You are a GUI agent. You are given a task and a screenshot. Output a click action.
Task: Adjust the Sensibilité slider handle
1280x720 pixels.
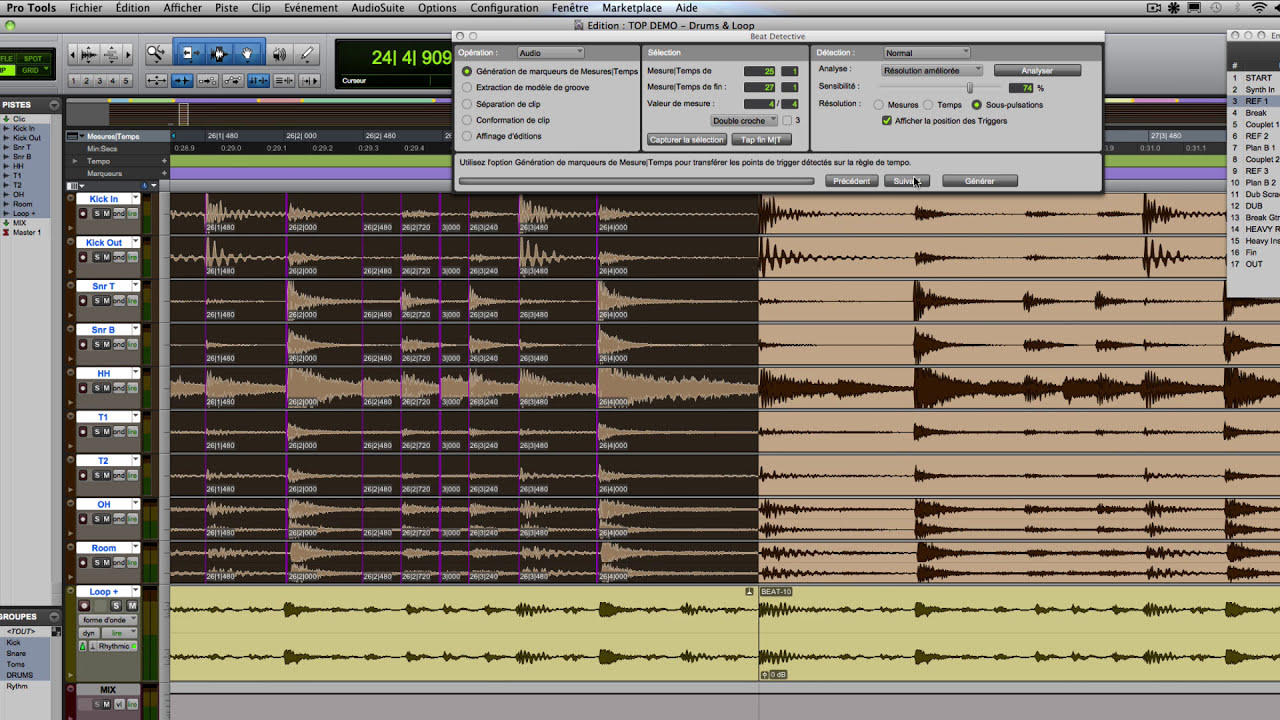point(970,88)
